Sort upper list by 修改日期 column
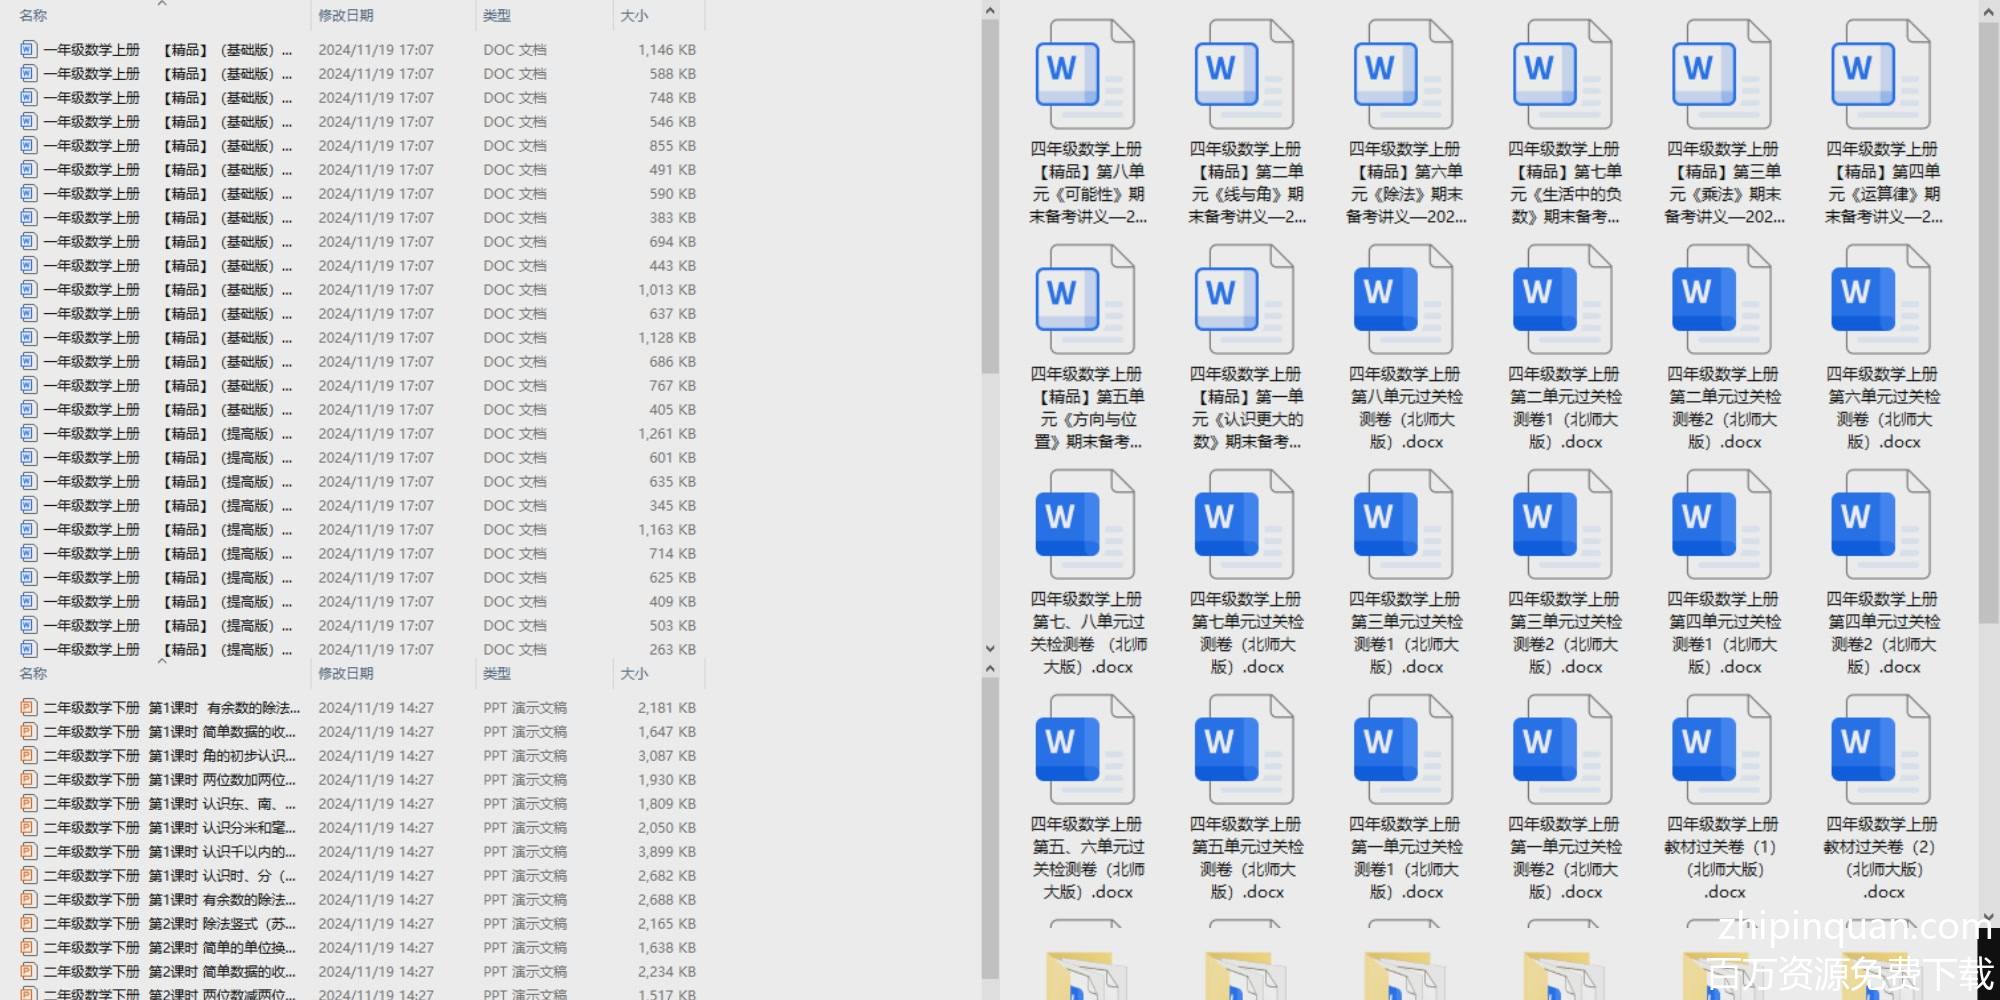 [346, 16]
